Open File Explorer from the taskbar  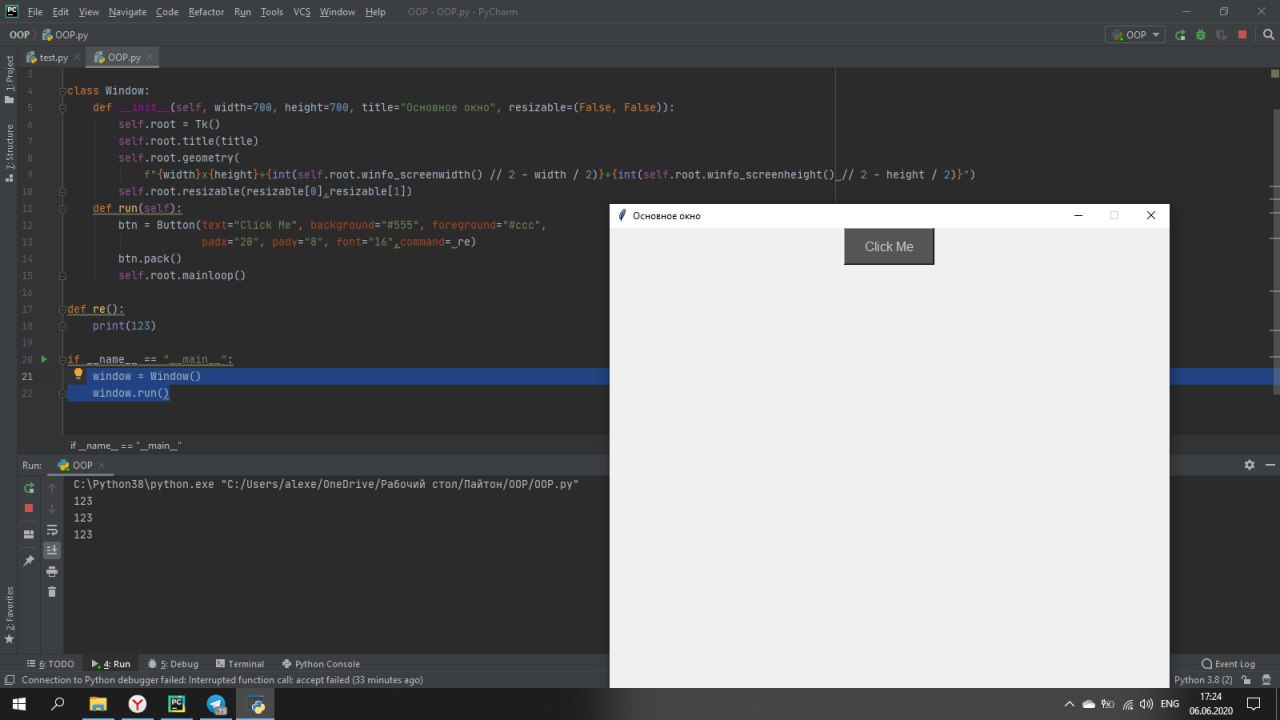pyautogui.click(x=98, y=704)
